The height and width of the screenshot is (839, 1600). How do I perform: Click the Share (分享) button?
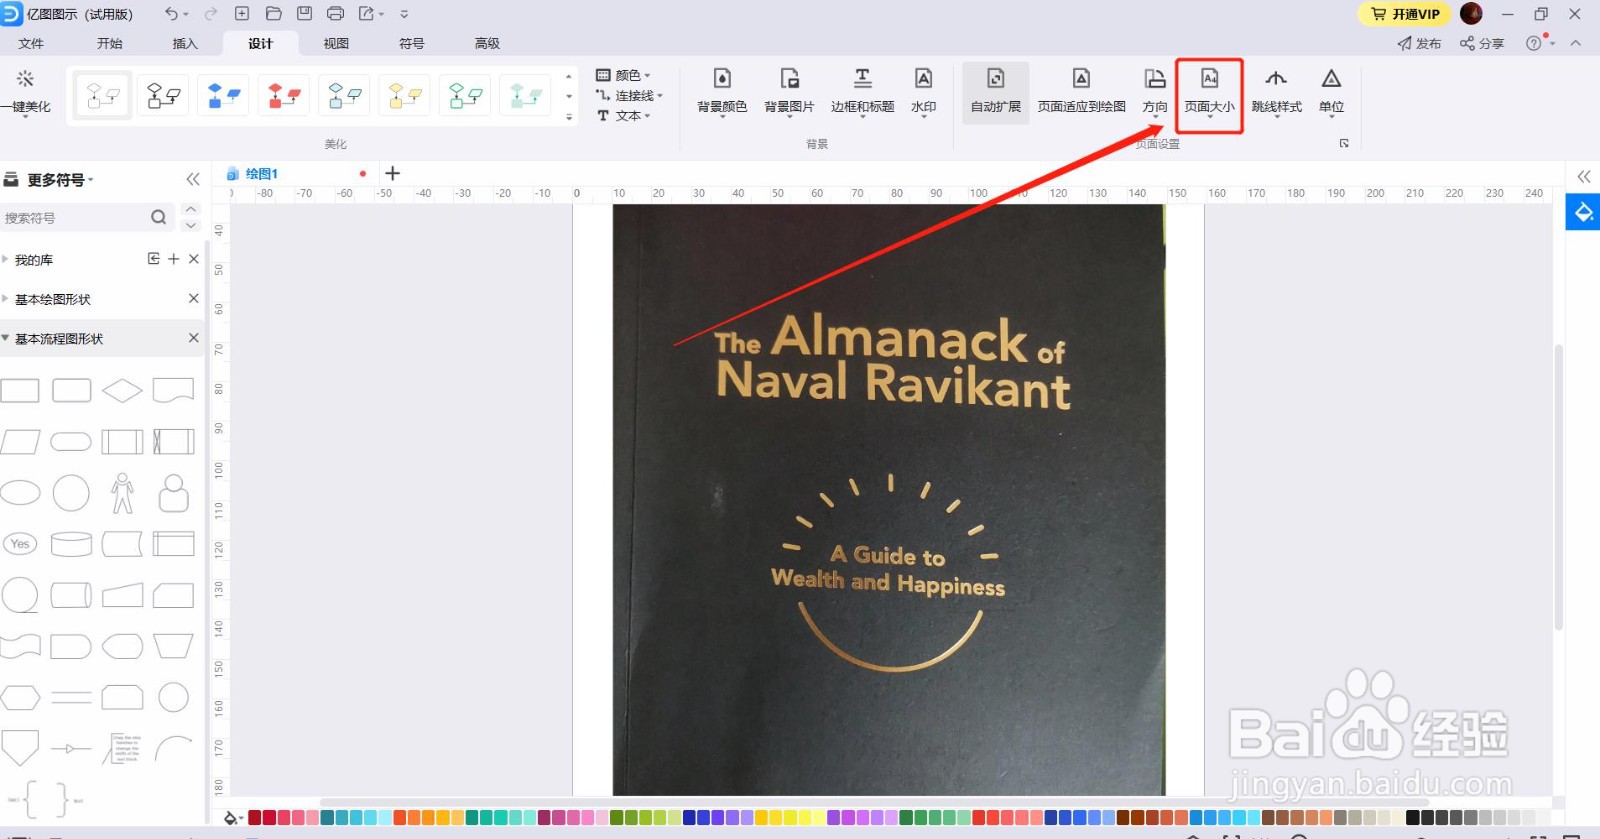click(1482, 43)
